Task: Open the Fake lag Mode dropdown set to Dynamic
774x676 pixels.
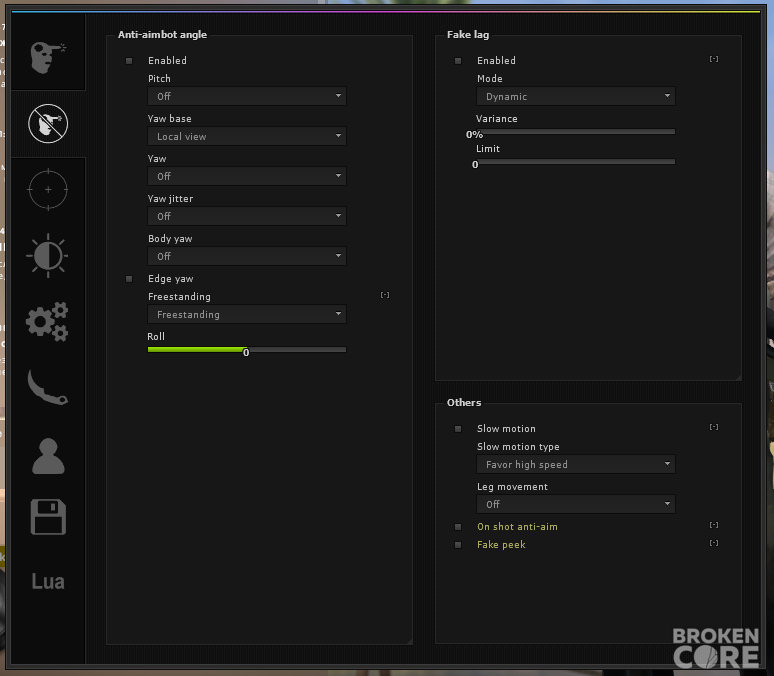Action: point(576,96)
